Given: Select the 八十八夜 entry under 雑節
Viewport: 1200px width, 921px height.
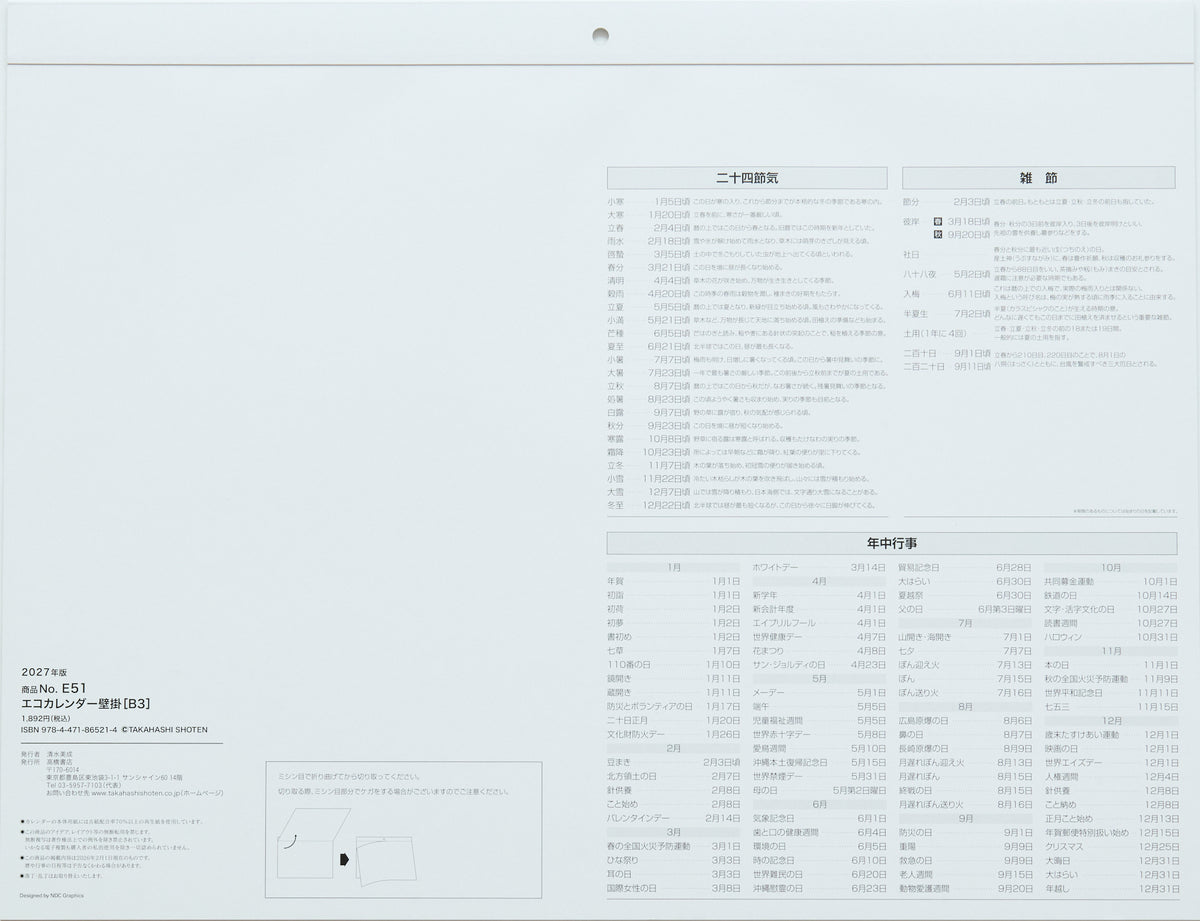Looking at the screenshot, I should pyautogui.click(x=919, y=273).
